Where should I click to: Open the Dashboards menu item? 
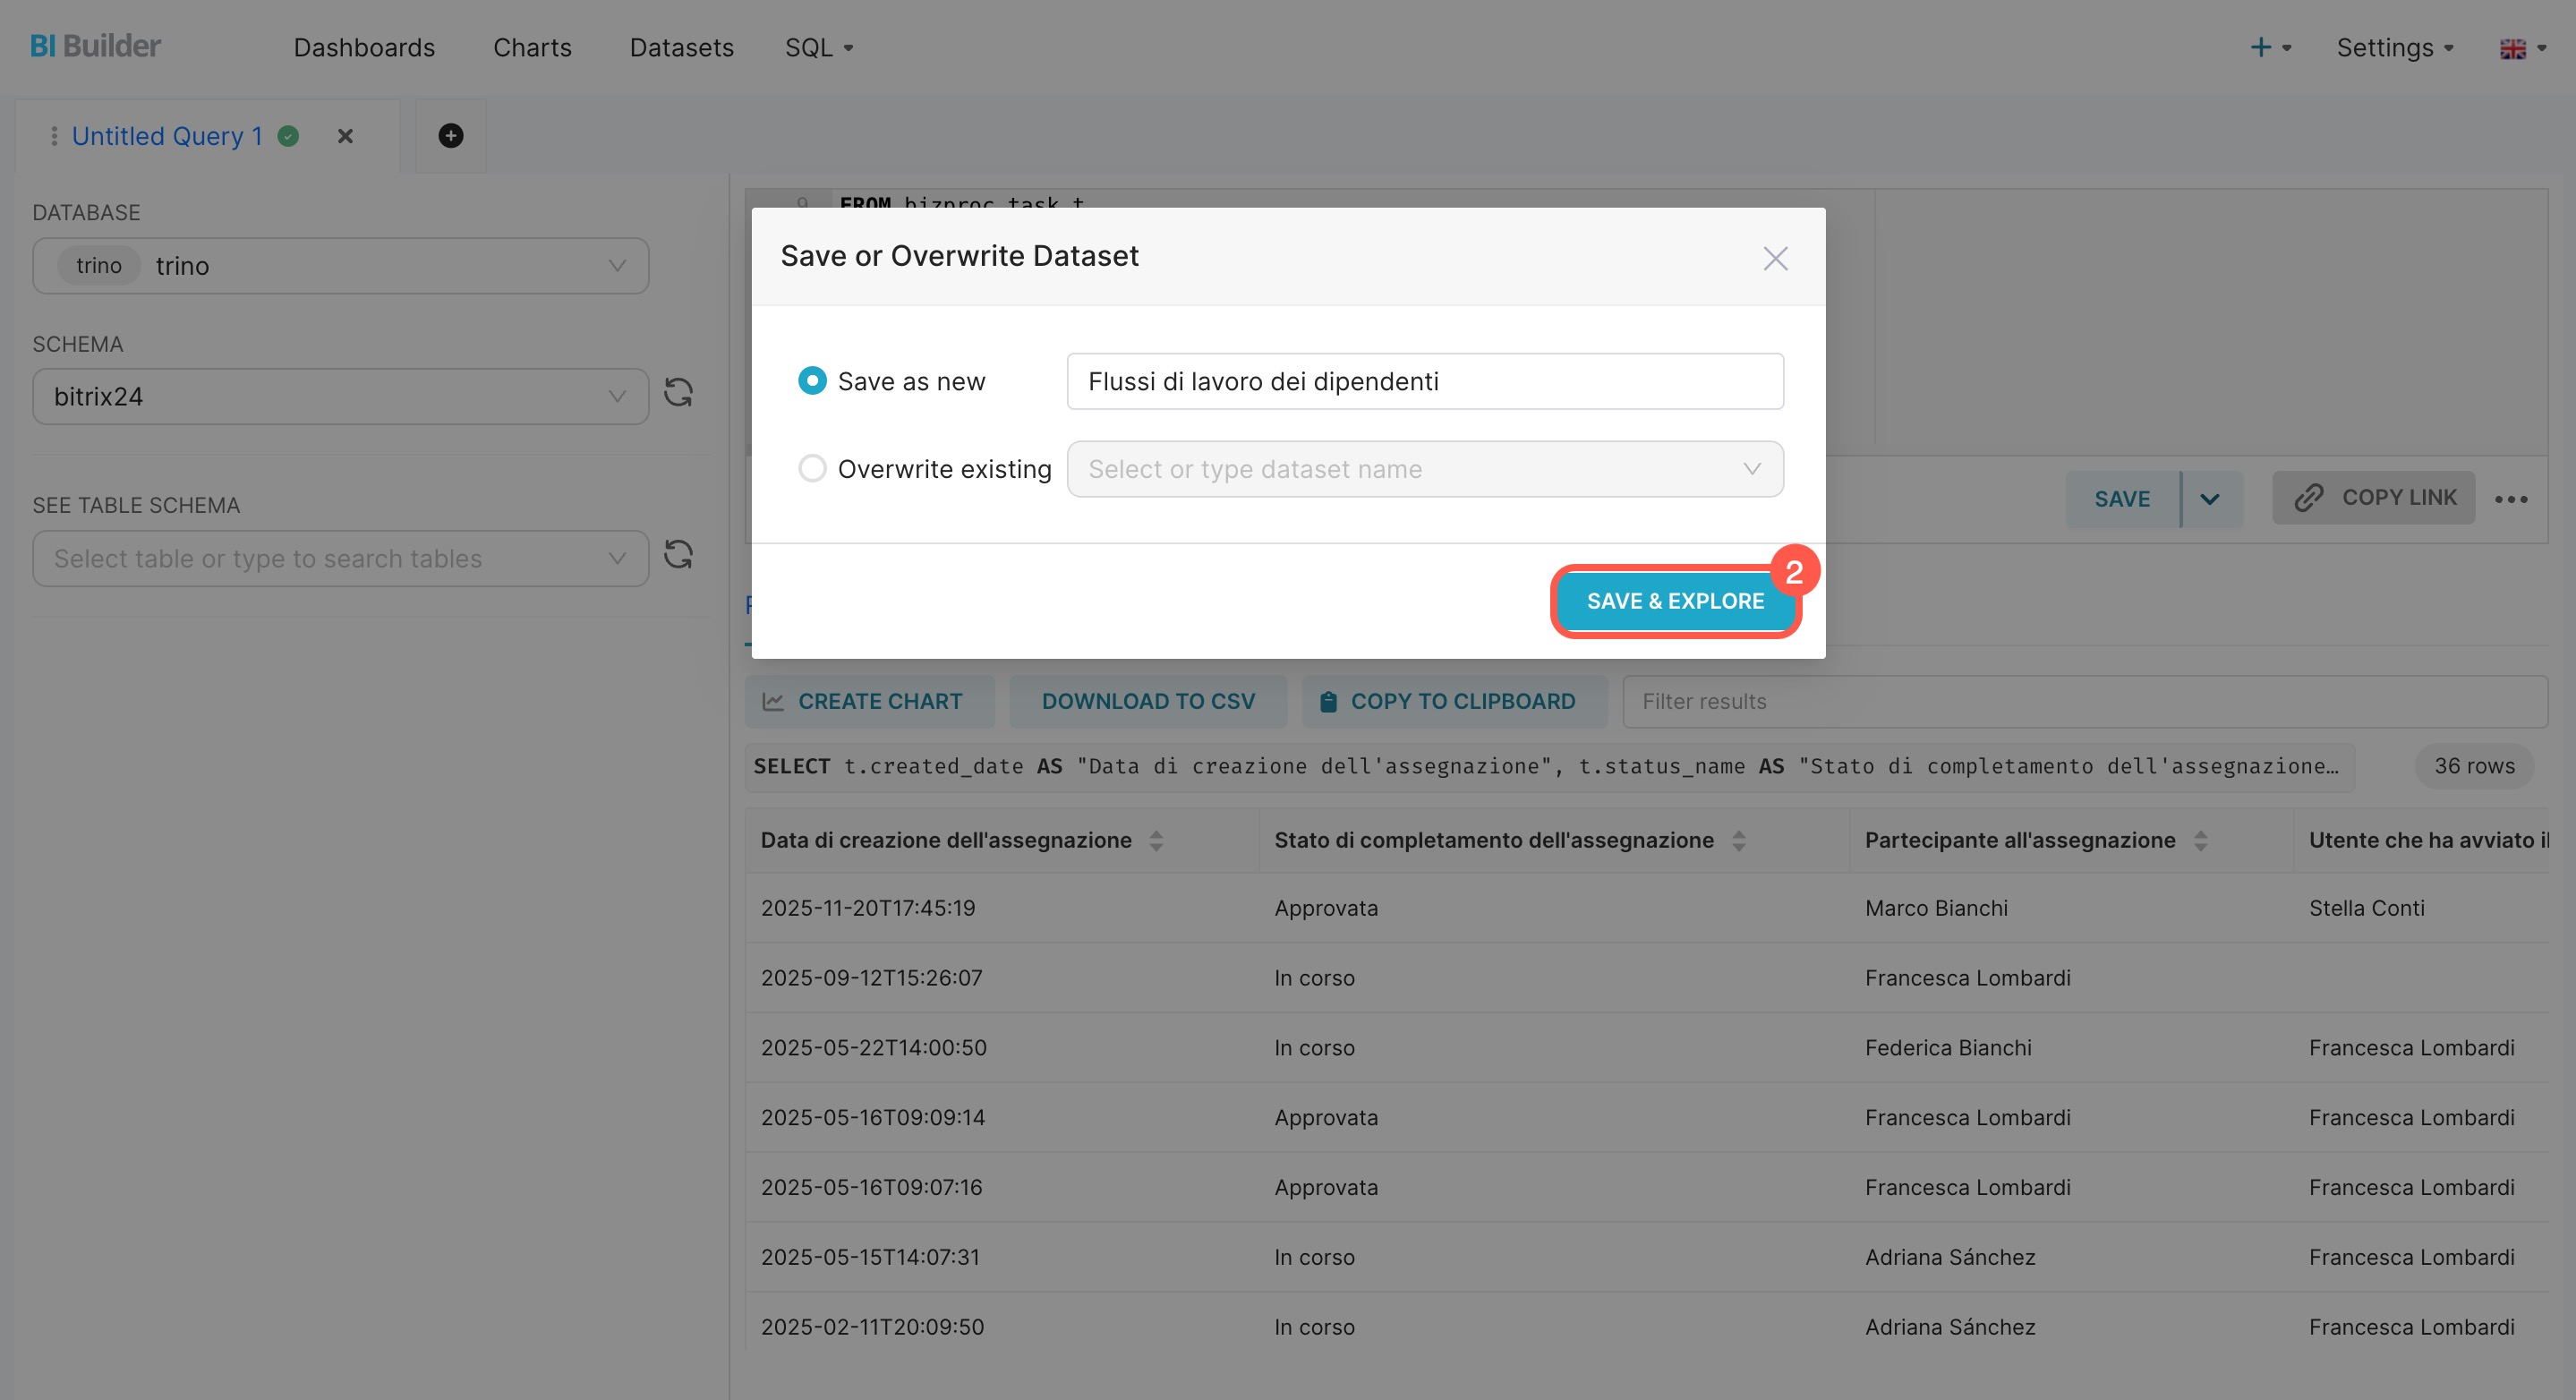point(364,48)
